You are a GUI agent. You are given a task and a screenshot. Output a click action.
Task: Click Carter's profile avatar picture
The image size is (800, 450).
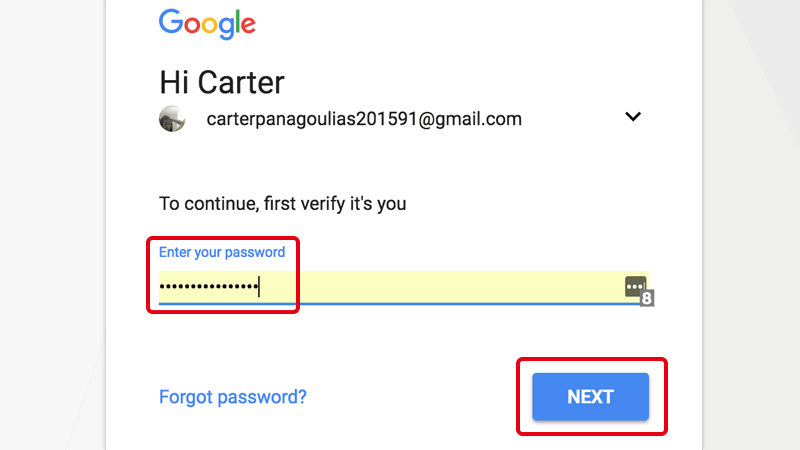(x=172, y=119)
